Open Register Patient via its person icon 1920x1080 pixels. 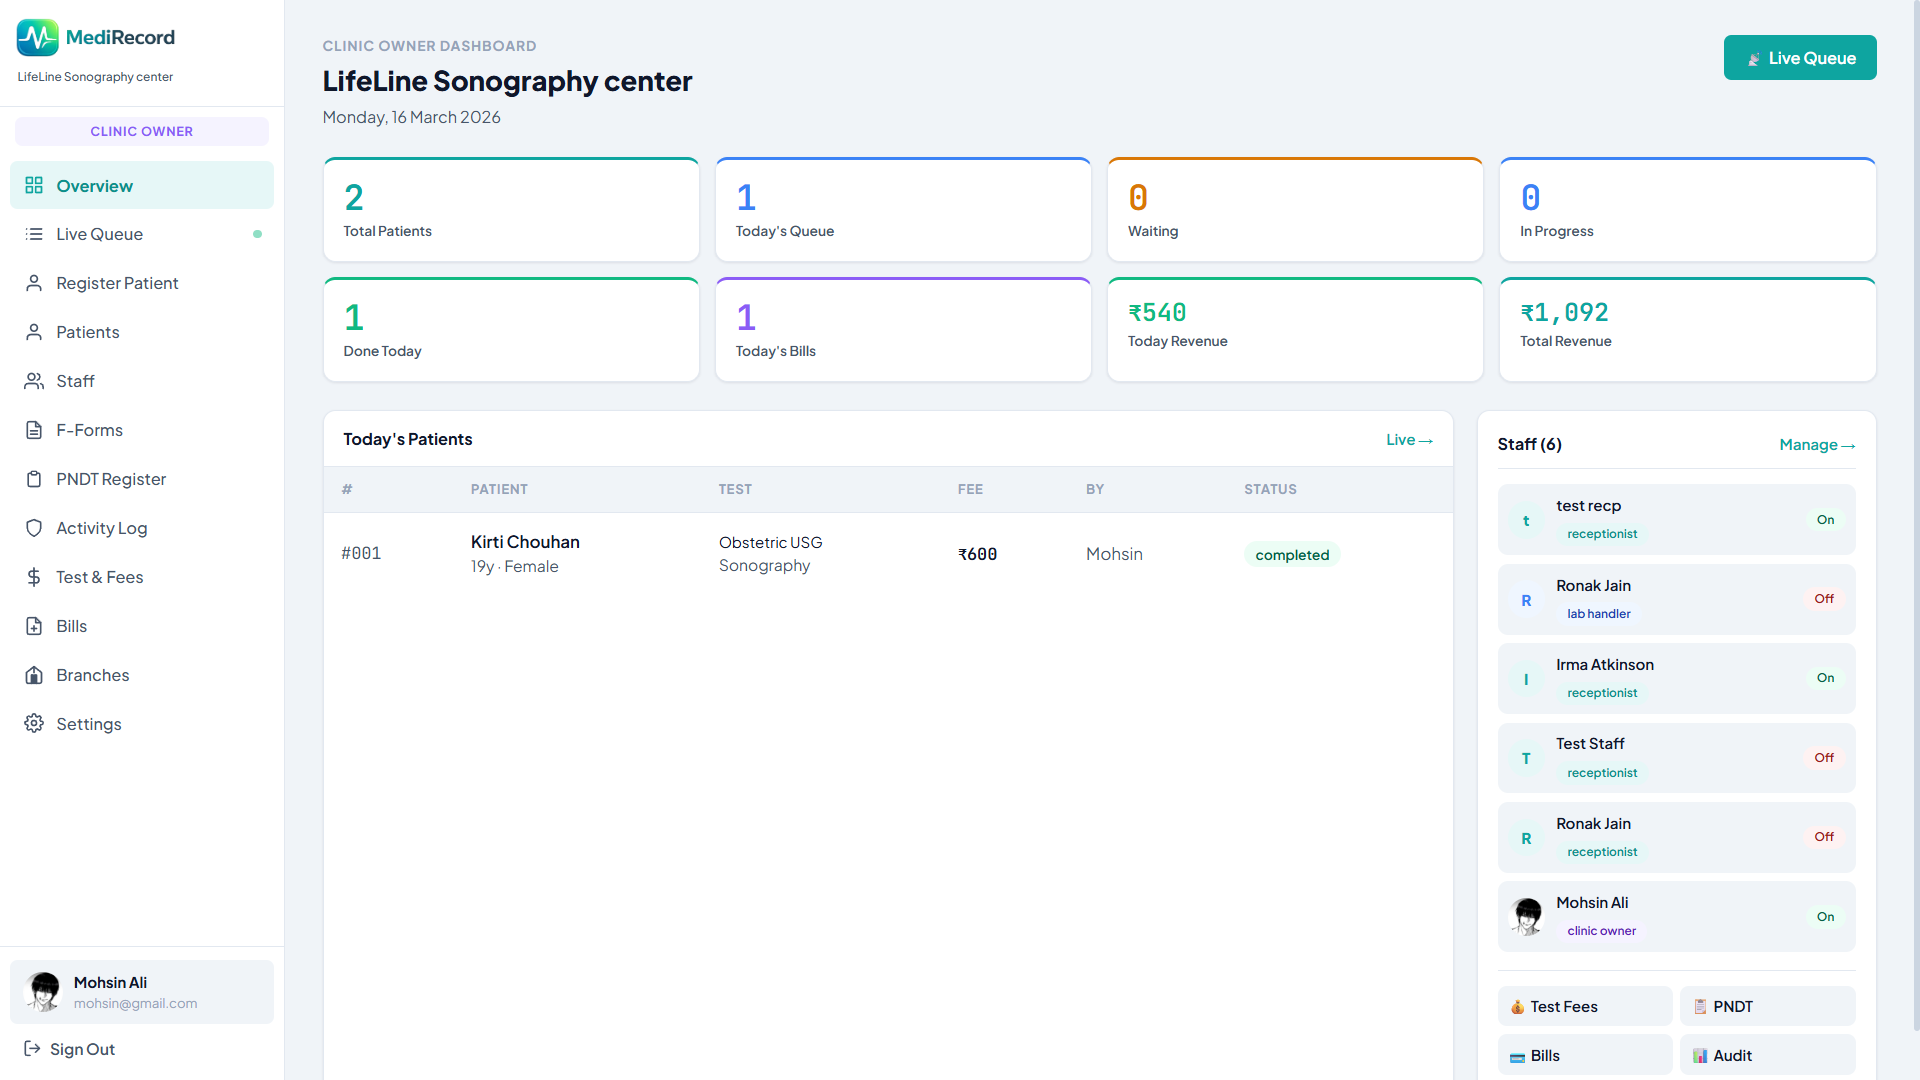(34, 283)
